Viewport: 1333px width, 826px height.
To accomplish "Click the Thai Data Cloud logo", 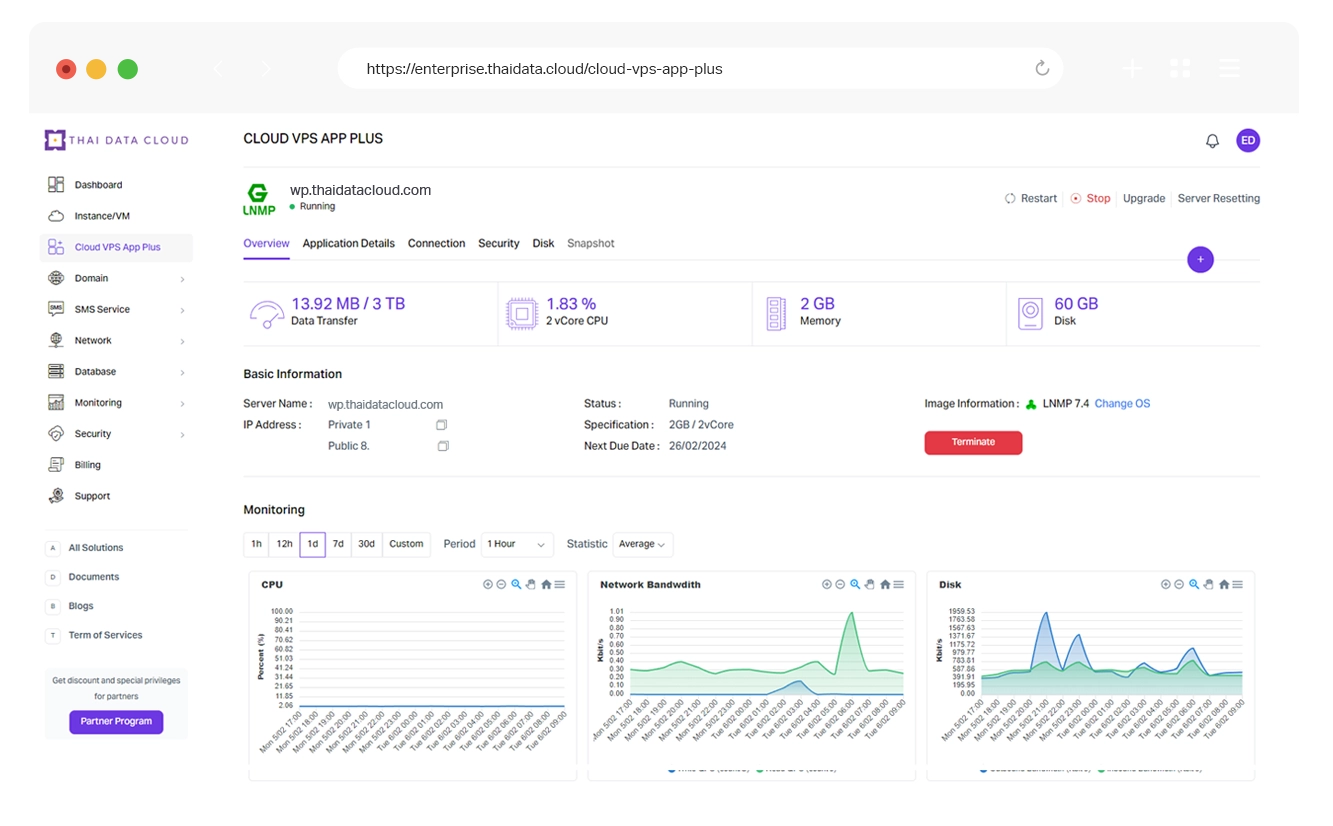I will 116,140.
